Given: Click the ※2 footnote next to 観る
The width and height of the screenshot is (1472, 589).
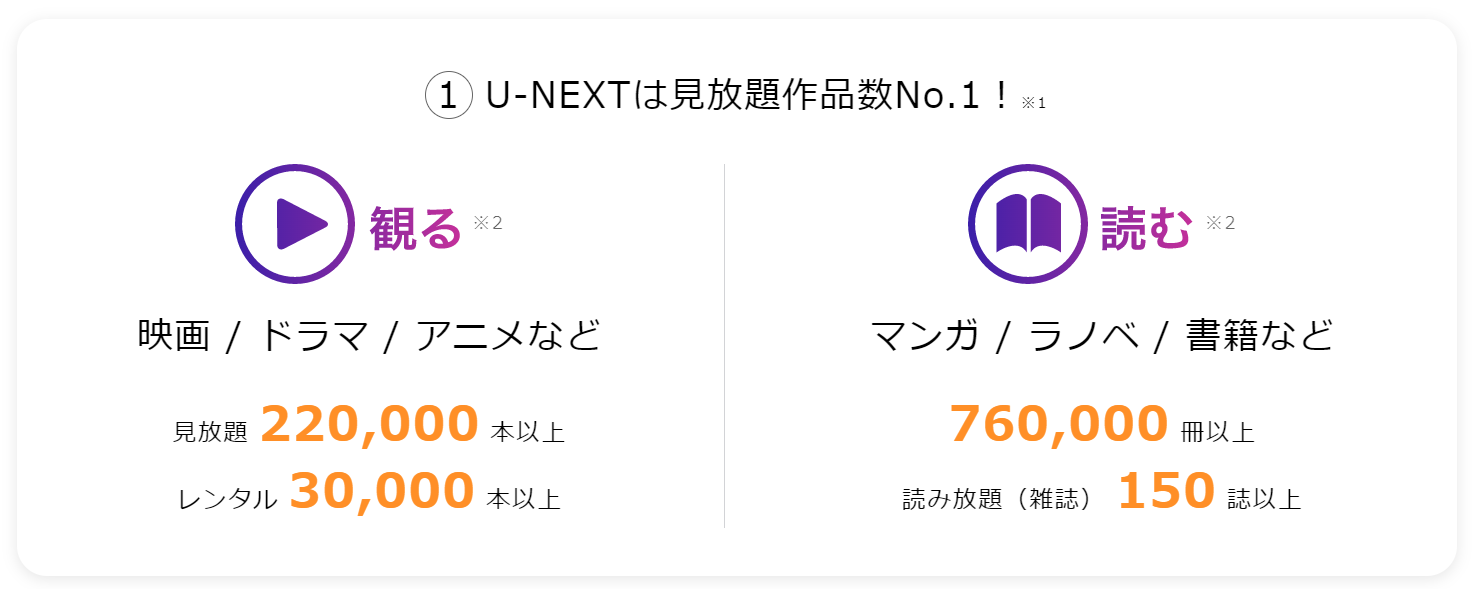Looking at the screenshot, I should [x=487, y=223].
